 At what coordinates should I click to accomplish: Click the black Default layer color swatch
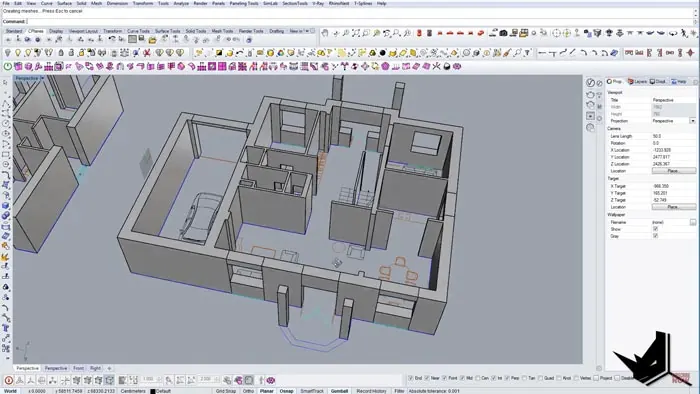(153, 391)
